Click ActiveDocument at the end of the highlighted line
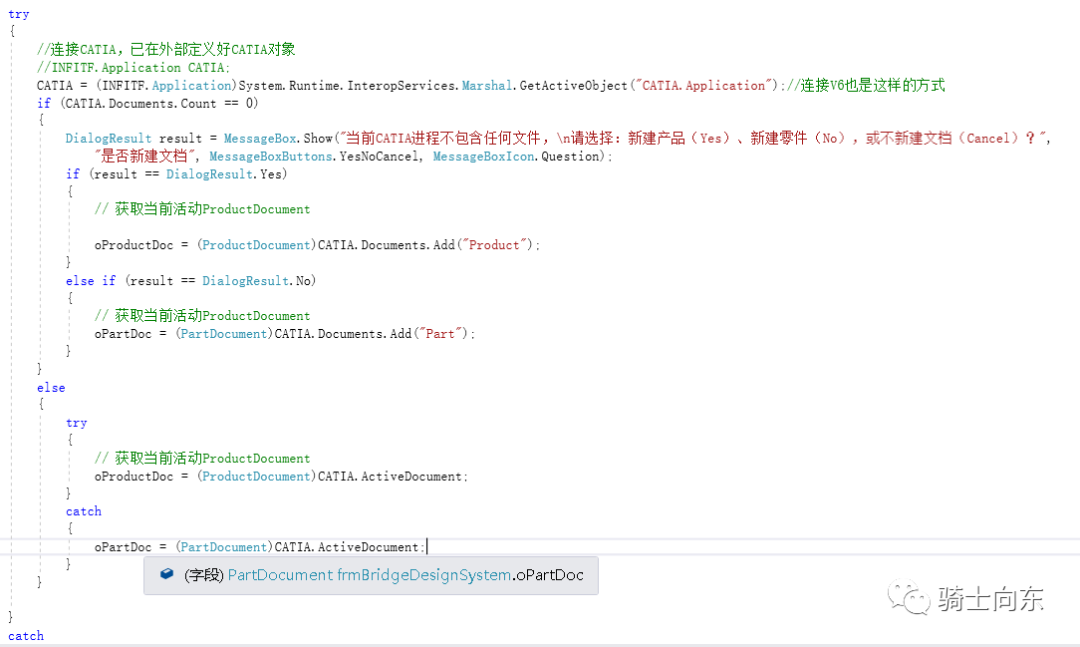This screenshot has height=647, width=1080. point(368,547)
